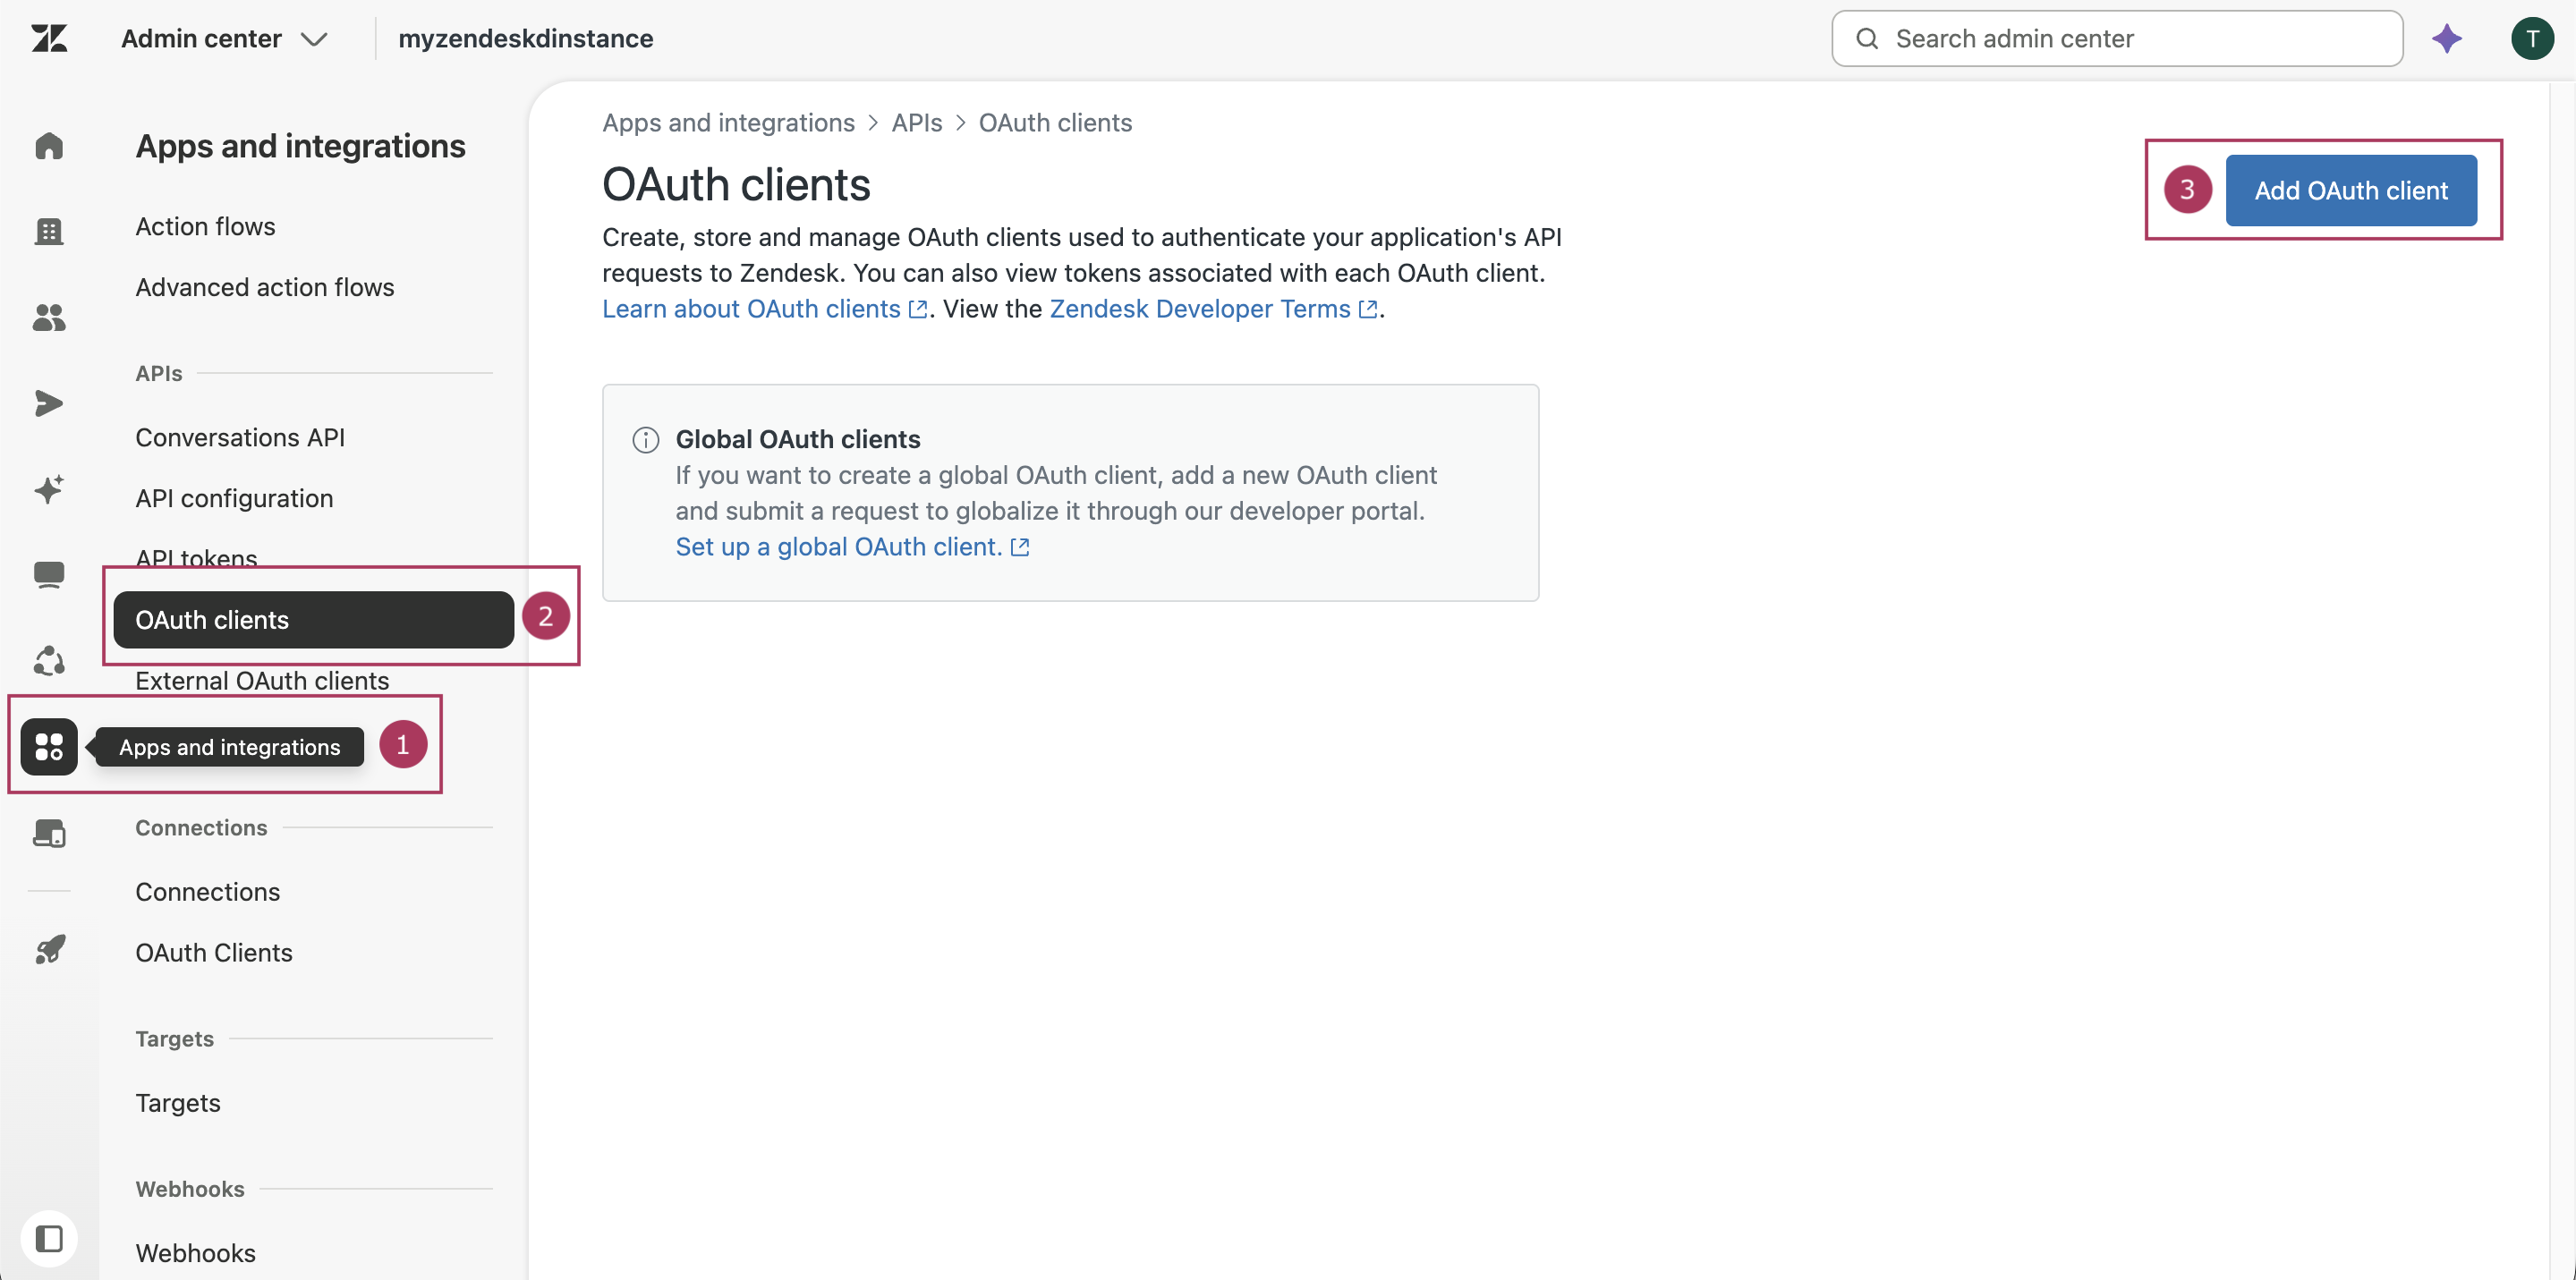
Task: Click the rocket icon in sidebar
Action: click(x=49, y=949)
